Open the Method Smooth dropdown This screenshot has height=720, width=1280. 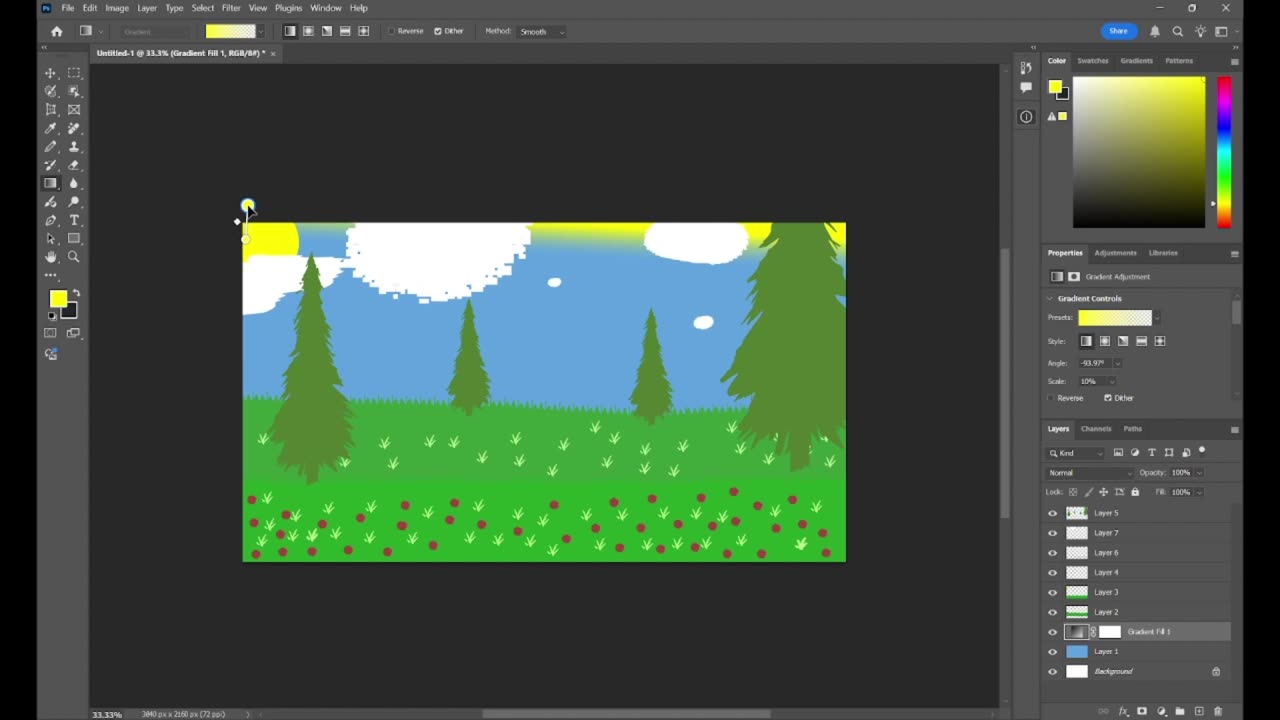(541, 32)
